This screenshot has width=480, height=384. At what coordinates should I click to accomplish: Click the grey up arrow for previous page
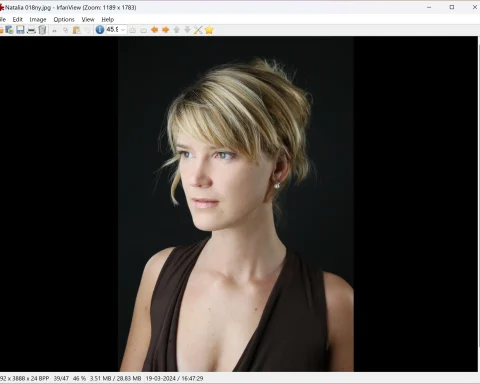point(177,30)
